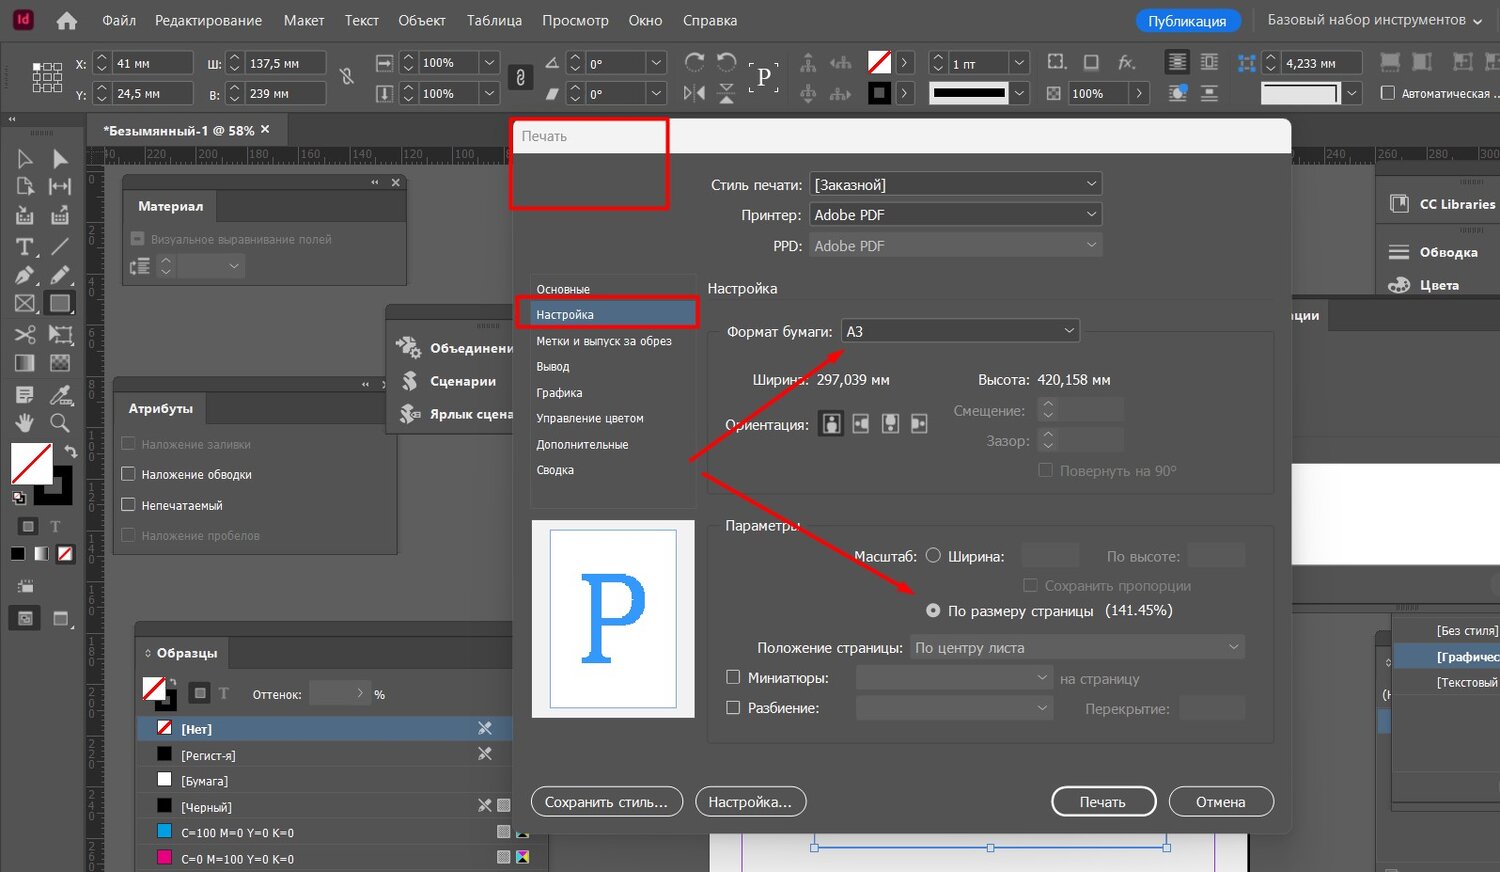
Task: Open the Формат бумаги dropdown
Action: point(959,331)
